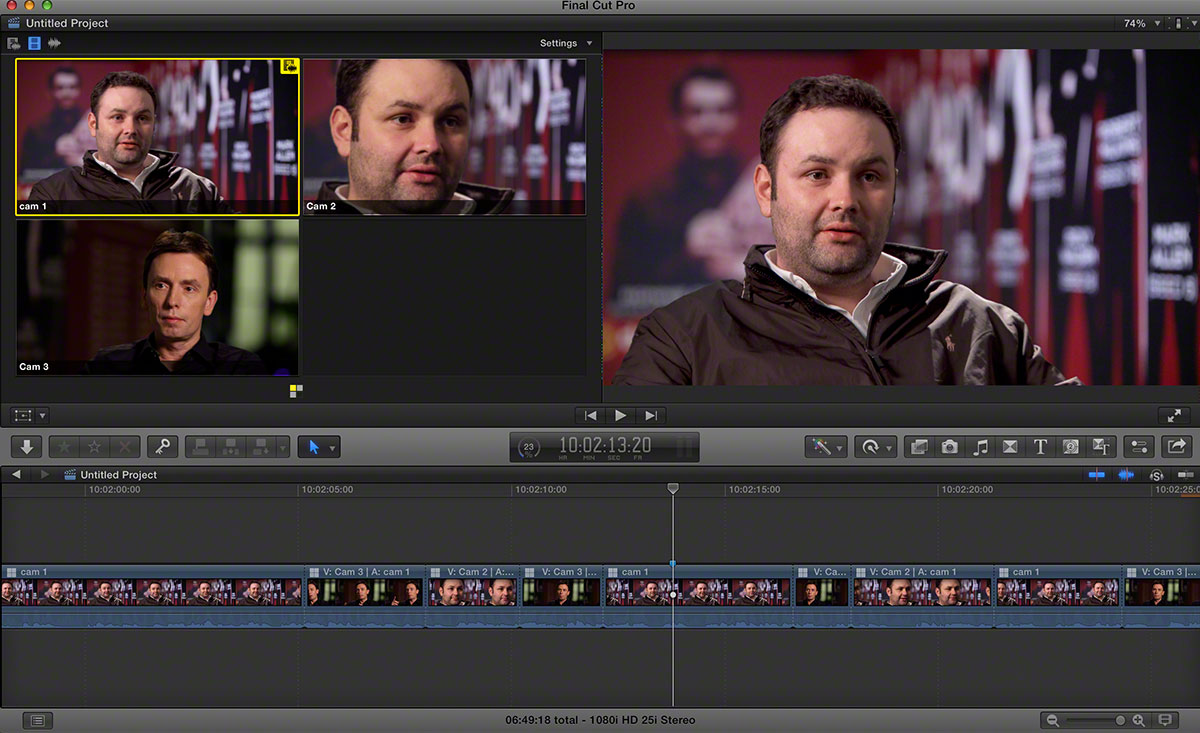Click the Import Media down-arrow button
Viewport: 1200px width, 733px height.
(26, 447)
